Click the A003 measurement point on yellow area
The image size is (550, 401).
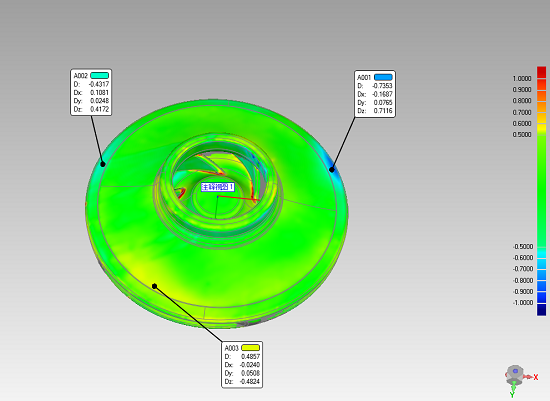[x=154, y=286]
